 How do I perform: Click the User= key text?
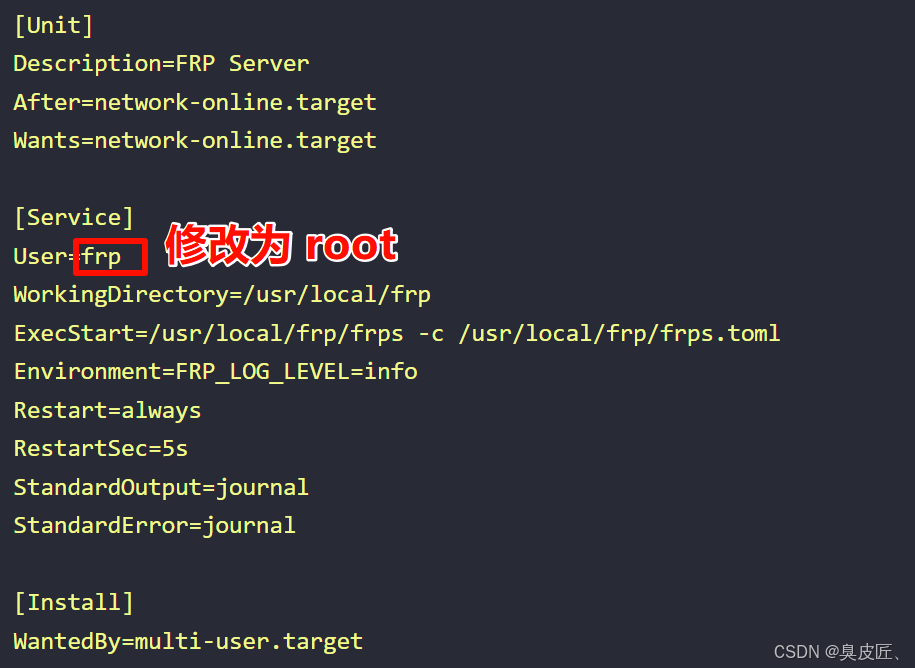point(47,257)
